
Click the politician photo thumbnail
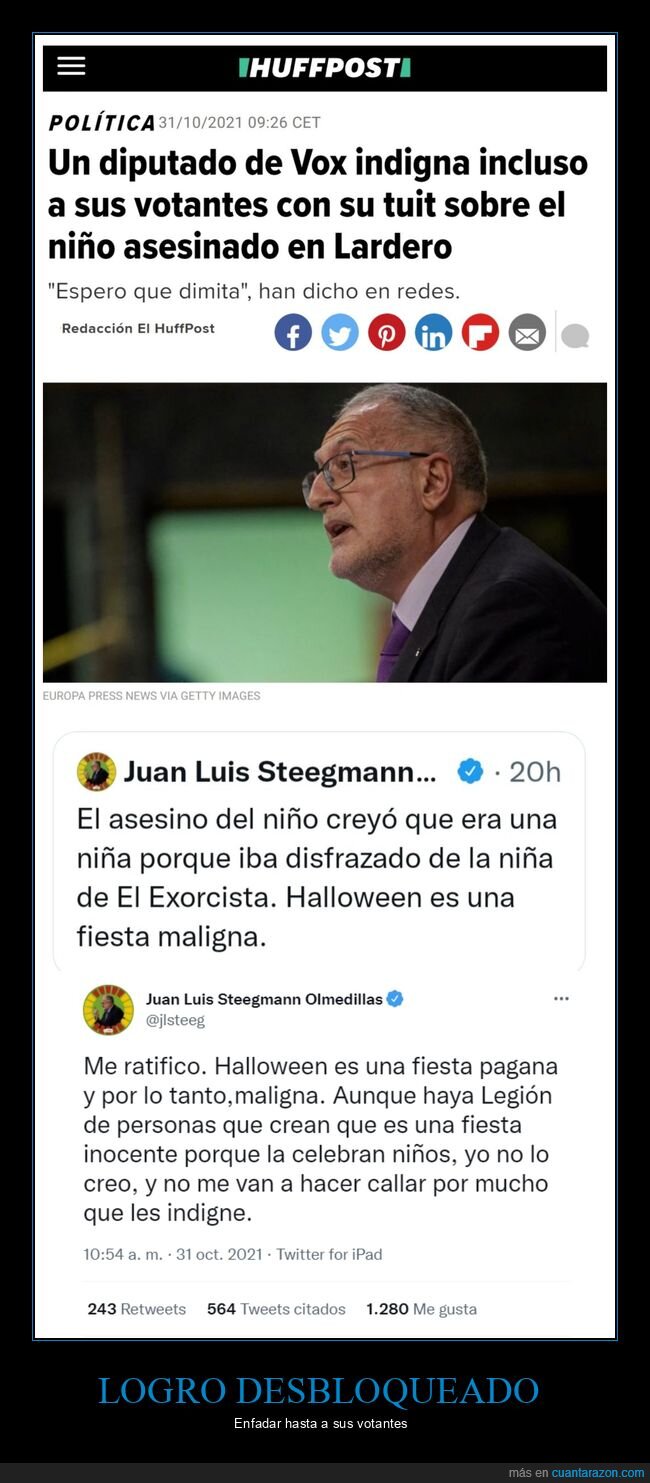(x=325, y=533)
